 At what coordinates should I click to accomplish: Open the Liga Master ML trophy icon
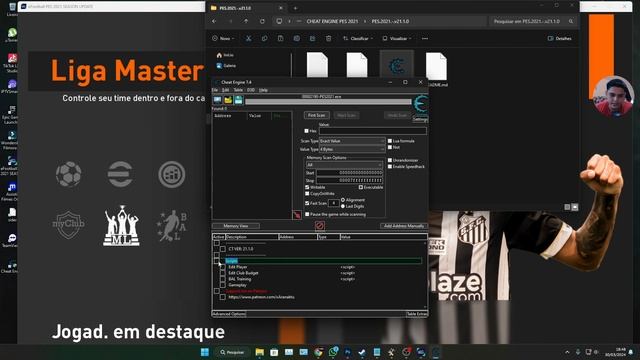pyautogui.click(x=122, y=226)
